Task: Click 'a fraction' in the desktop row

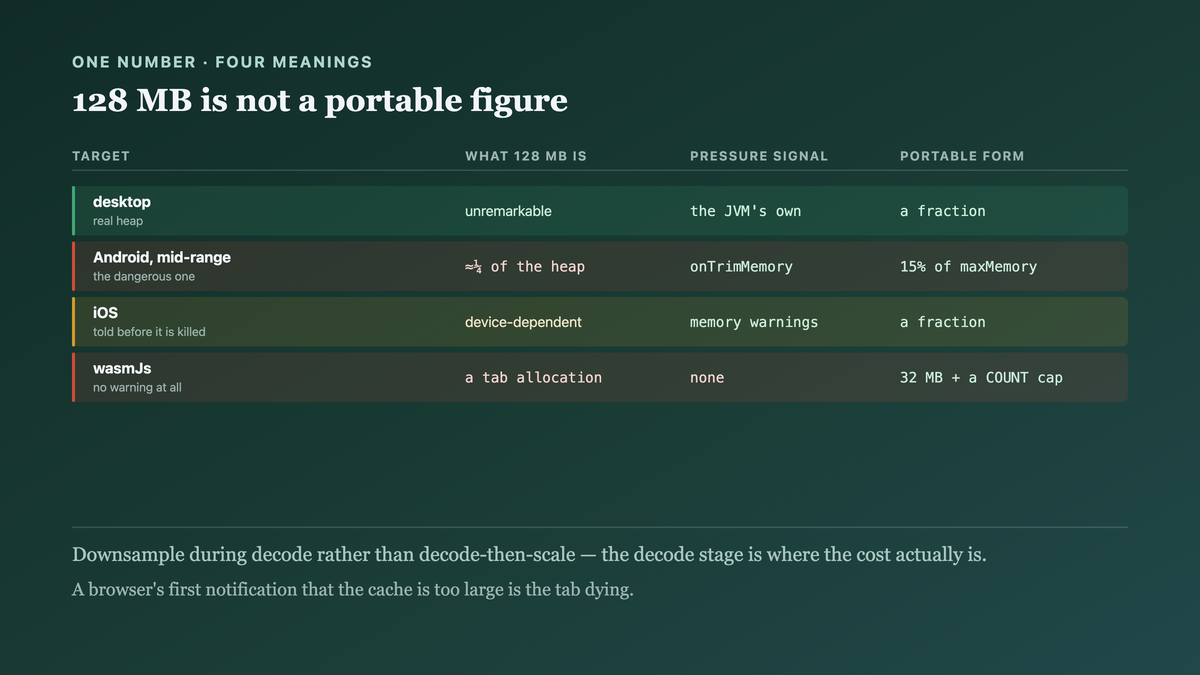Action: [x=942, y=211]
